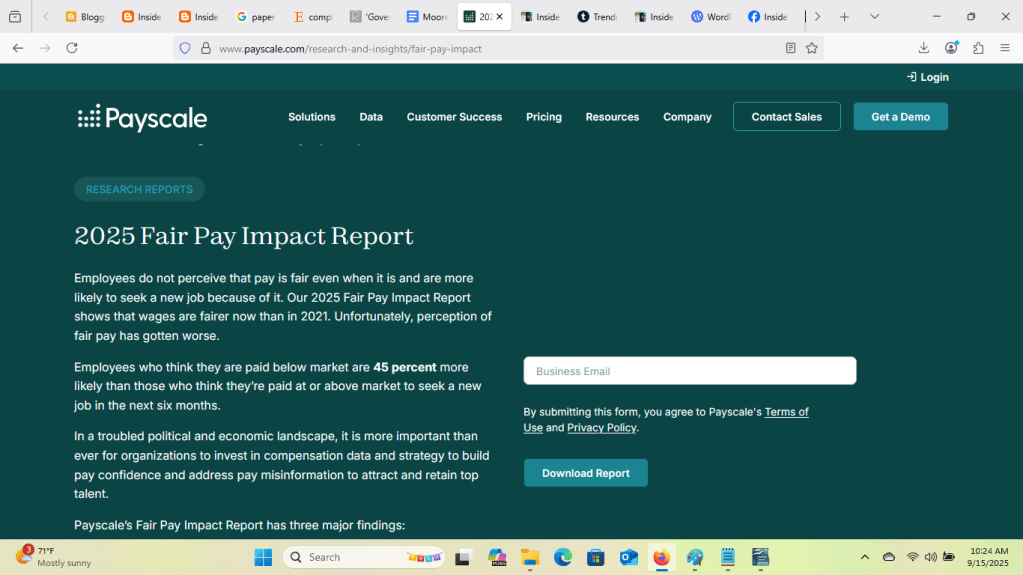
Task: Open the Notepad taskbar icon
Action: (x=727, y=557)
